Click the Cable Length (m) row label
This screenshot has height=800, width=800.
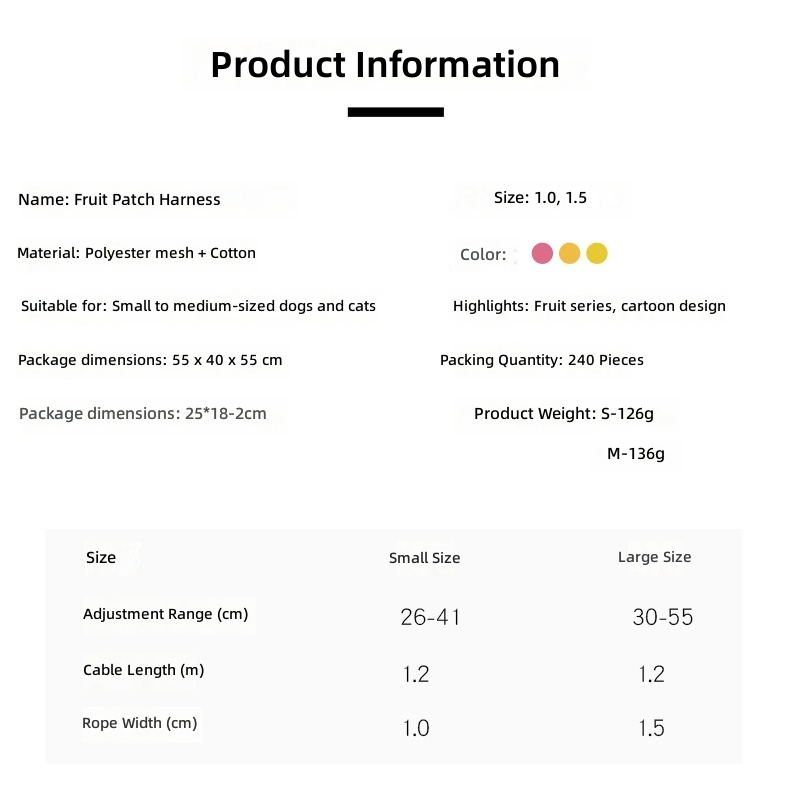pos(143,670)
